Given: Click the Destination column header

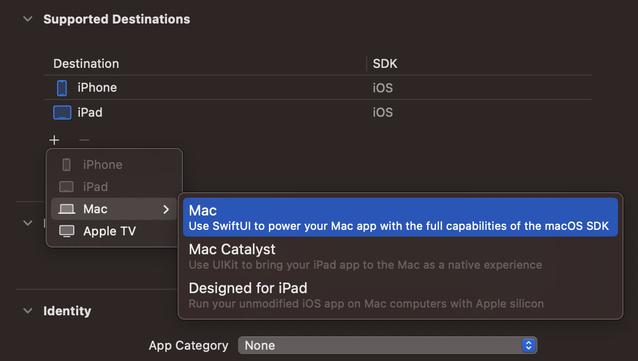Looking at the screenshot, I should [x=86, y=63].
